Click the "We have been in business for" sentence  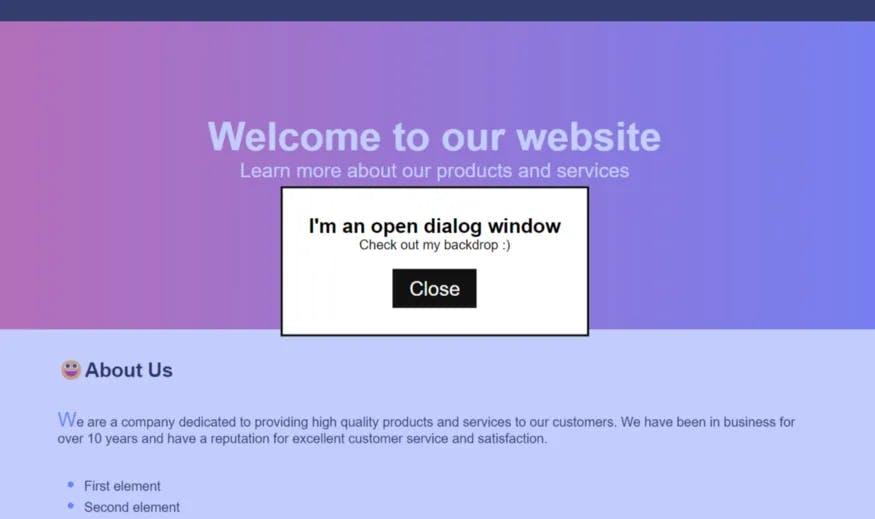click(x=708, y=422)
